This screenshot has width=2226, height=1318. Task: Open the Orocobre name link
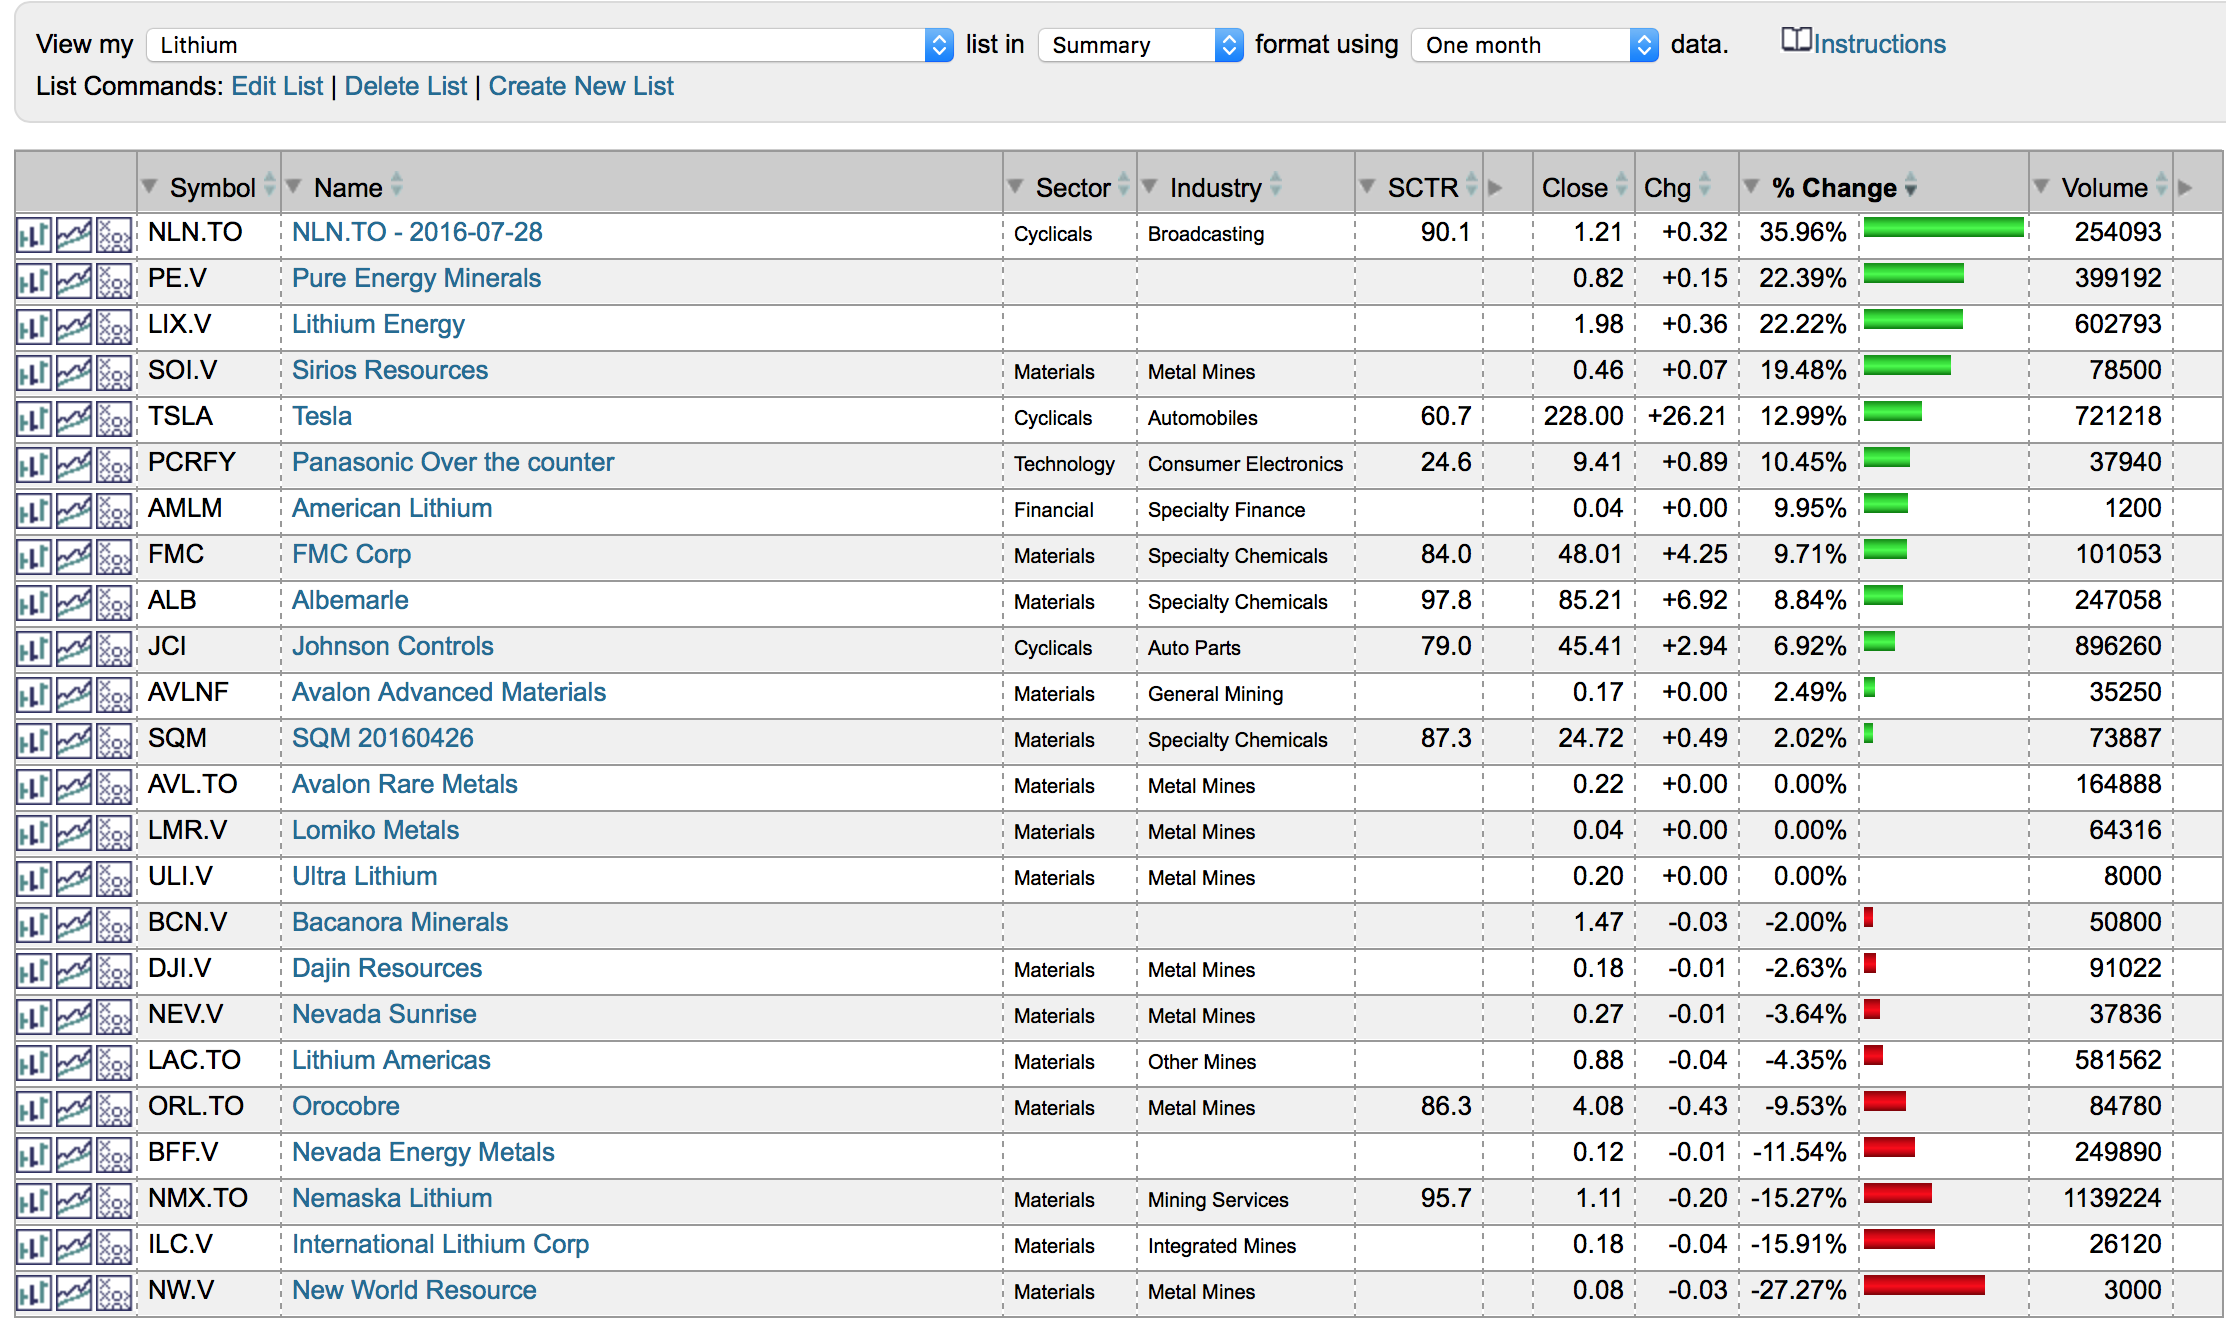tap(346, 1106)
